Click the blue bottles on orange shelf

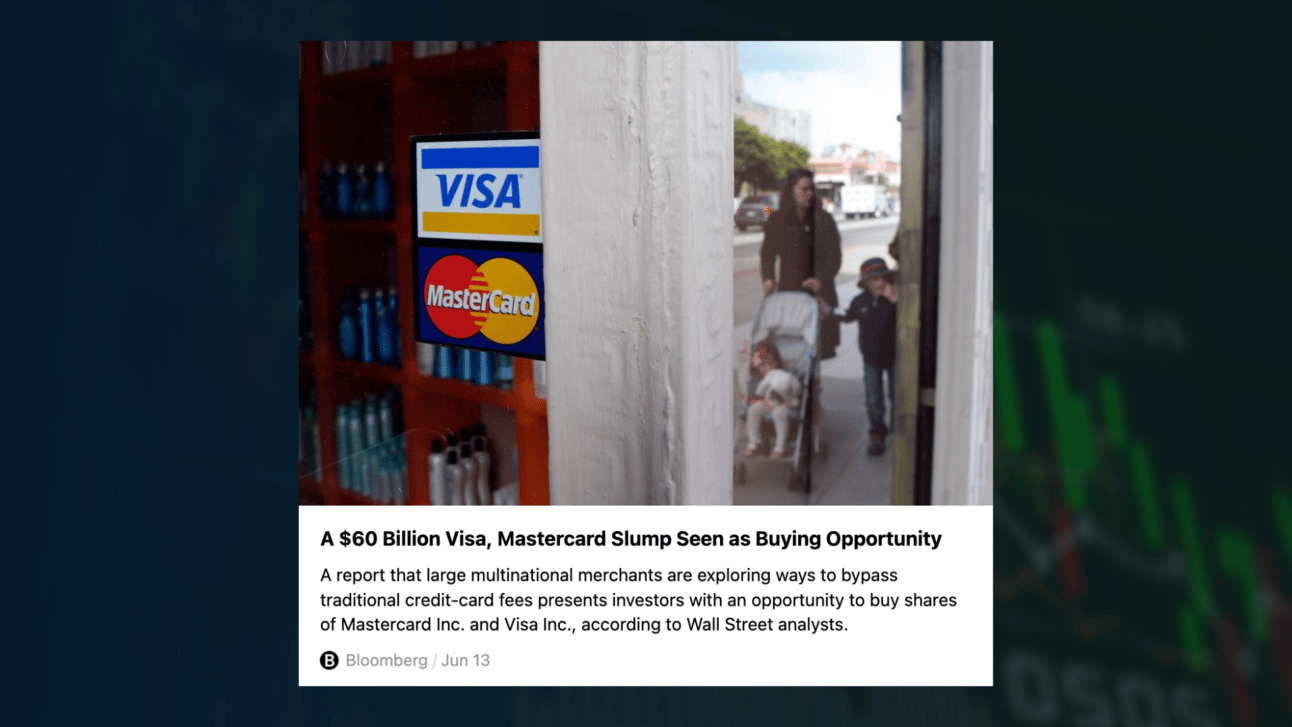tap(355, 188)
